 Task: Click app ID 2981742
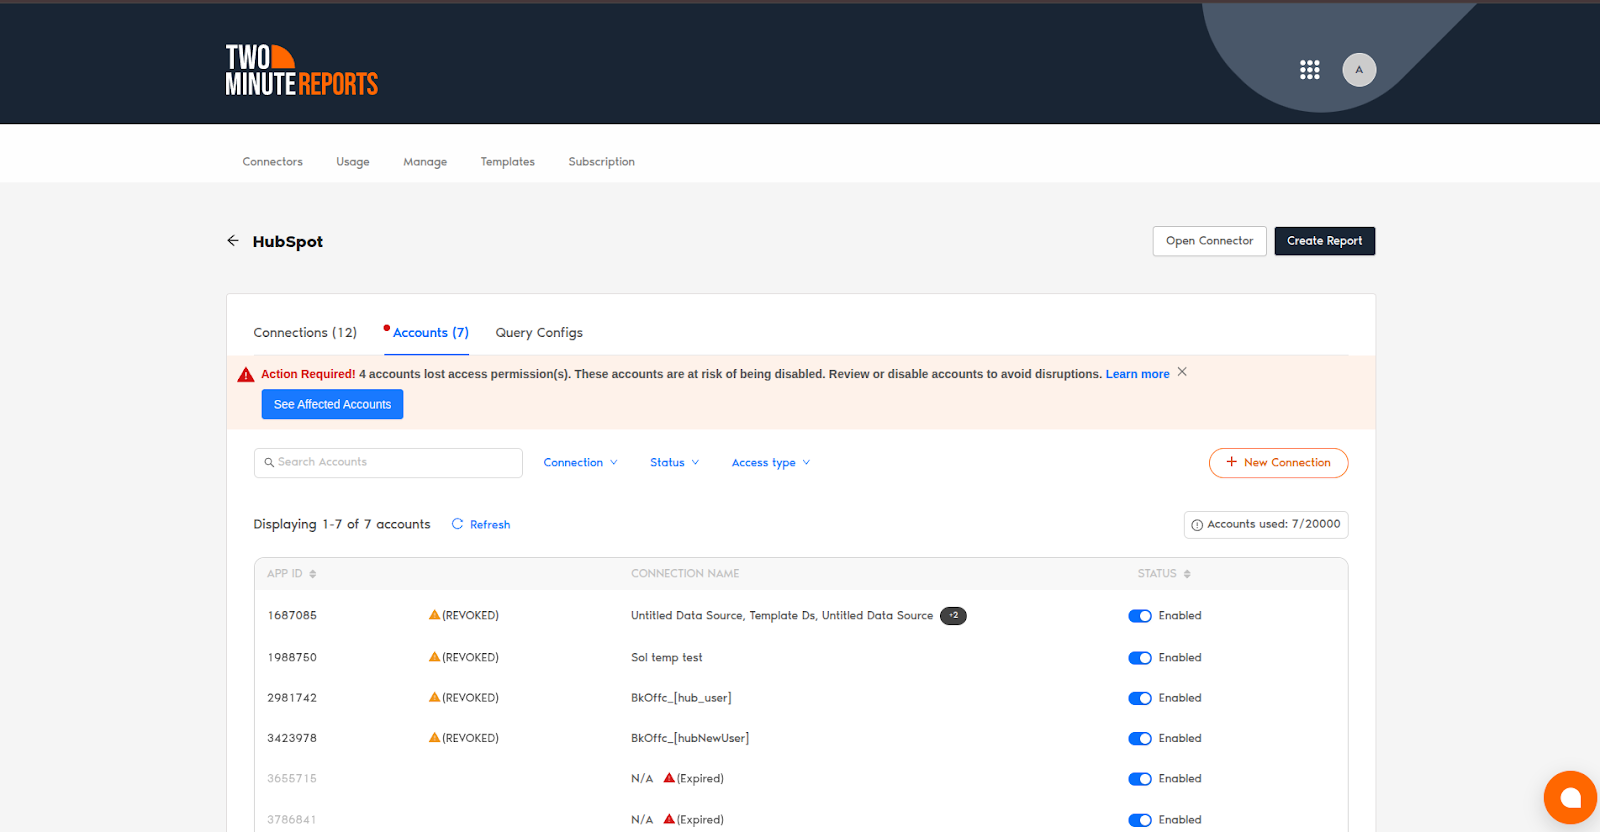click(x=292, y=698)
